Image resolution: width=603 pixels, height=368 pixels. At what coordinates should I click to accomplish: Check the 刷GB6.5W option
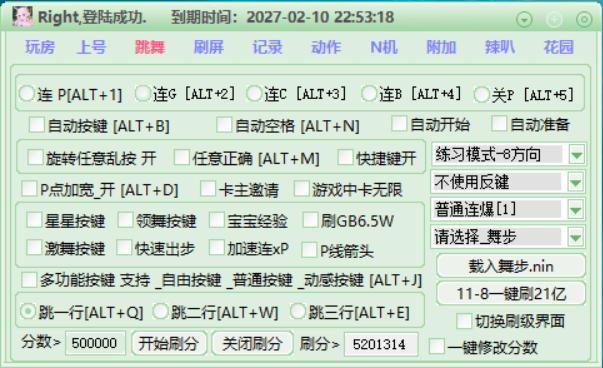tap(310, 220)
